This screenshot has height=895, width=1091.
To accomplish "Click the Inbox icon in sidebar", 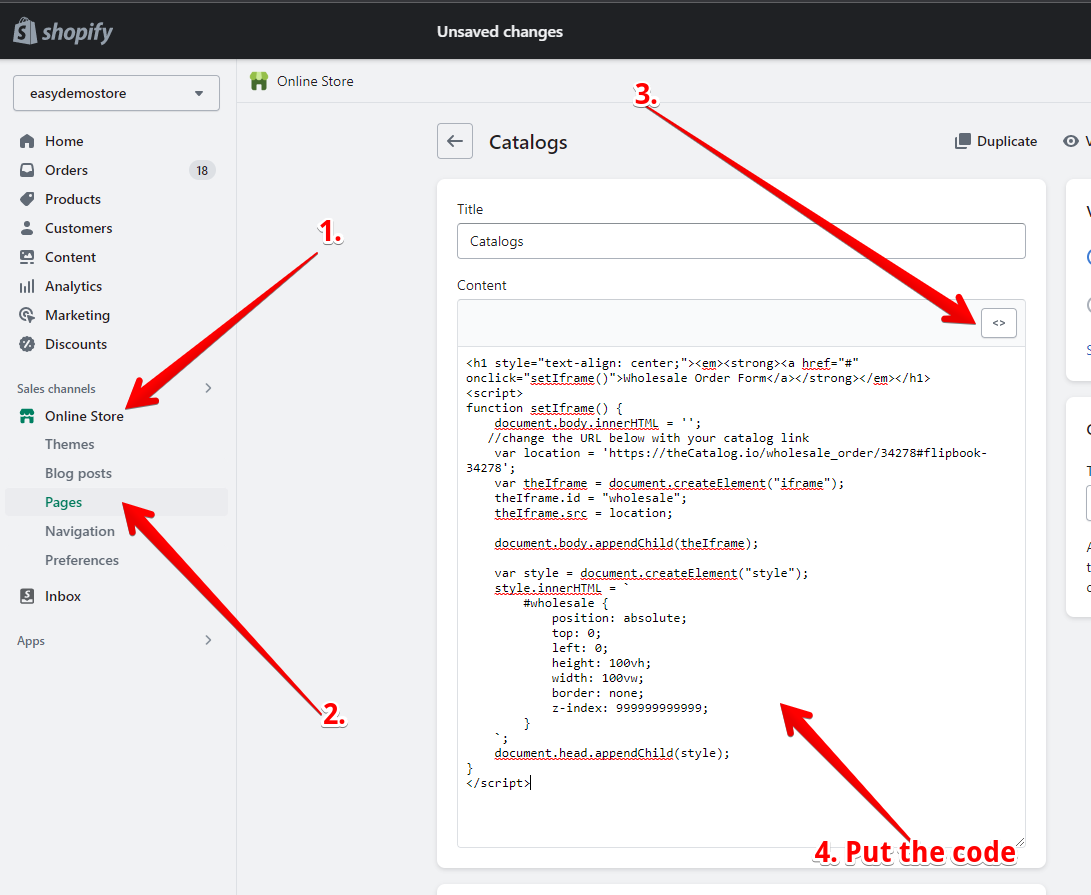I will (27, 596).
